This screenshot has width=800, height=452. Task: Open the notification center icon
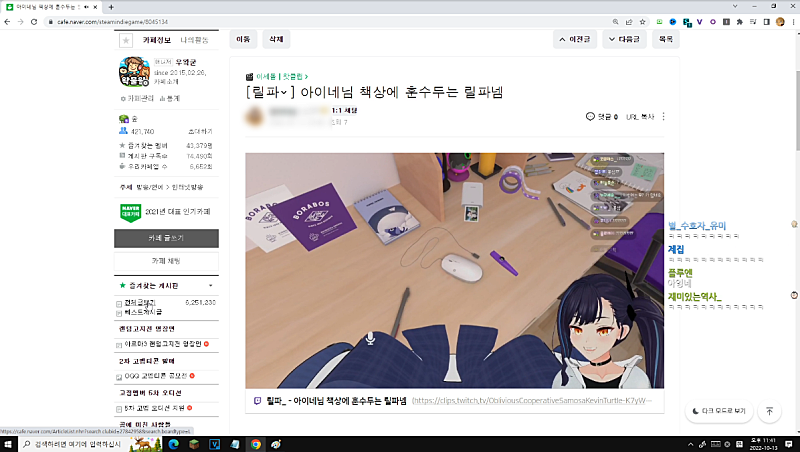789,444
